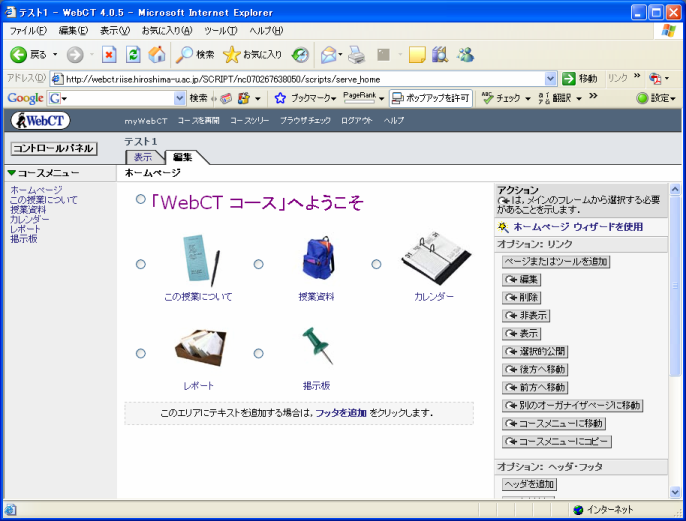Screen dimensions: 686x521
Task: Open the お気に入り(A) menu
Action: coord(167,31)
